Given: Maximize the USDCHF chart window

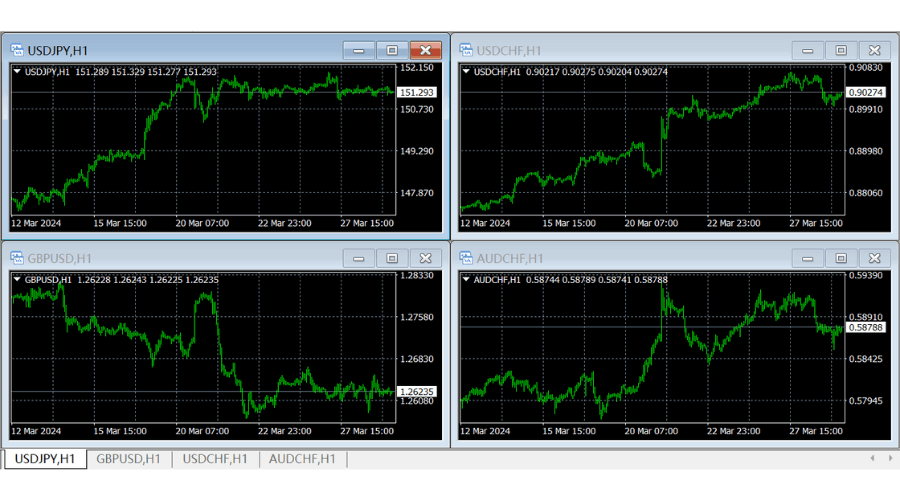Looking at the screenshot, I should (841, 50).
